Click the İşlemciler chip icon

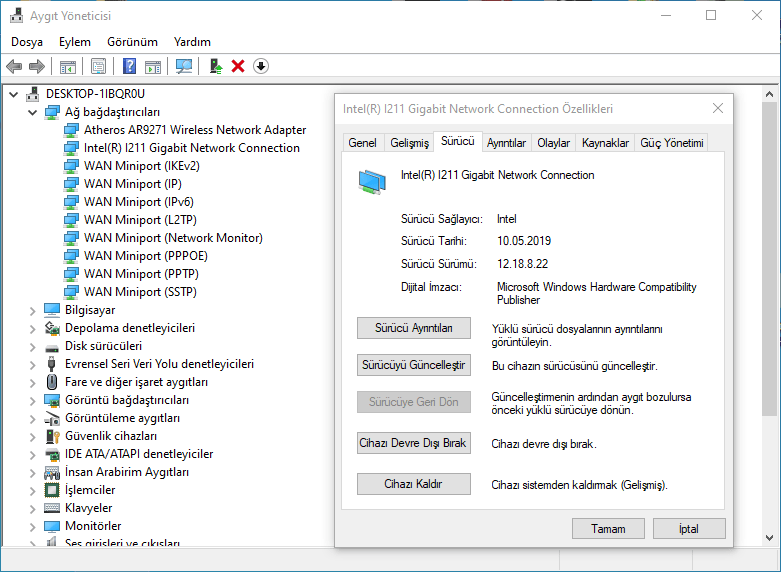(x=52, y=490)
